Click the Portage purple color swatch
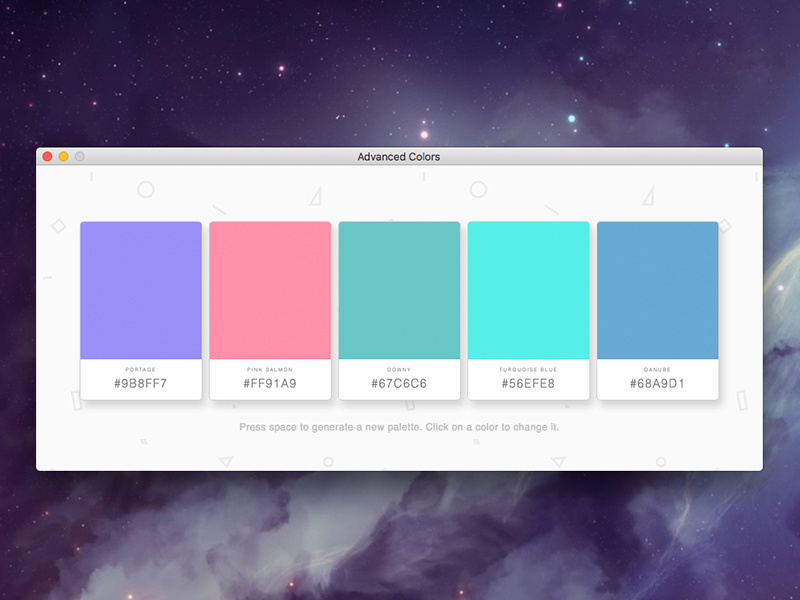Screen dimensions: 800x600 click(140, 290)
